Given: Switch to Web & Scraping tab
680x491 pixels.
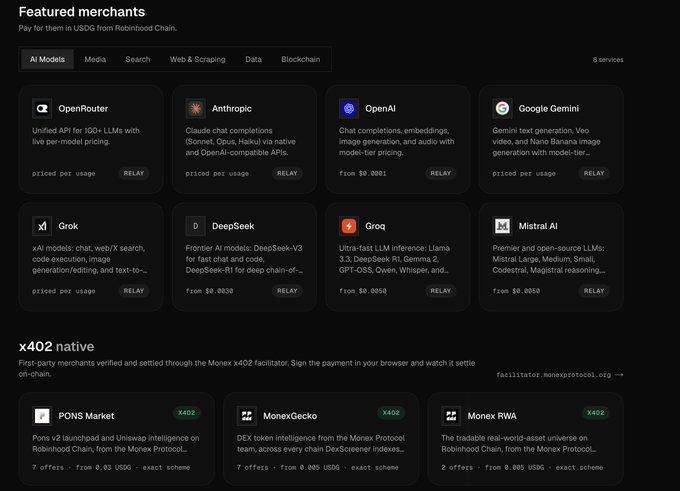Looking at the screenshot, I should point(198,59).
